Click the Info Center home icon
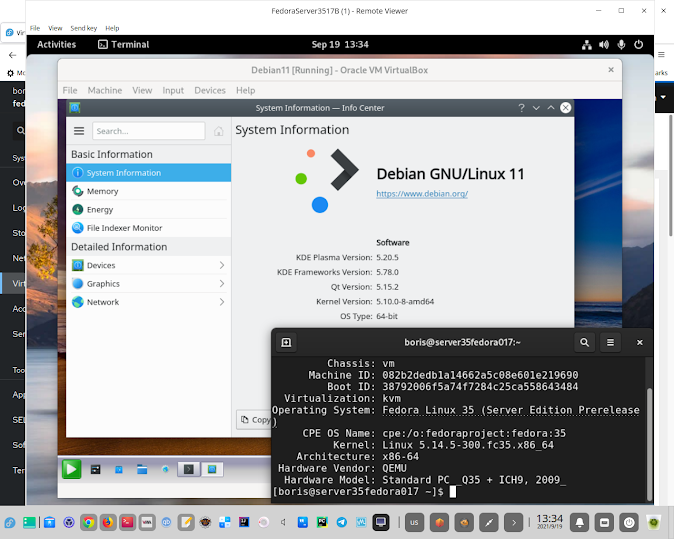The width and height of the screenshot is (674, 539). pyautogui.click(x=218, y=131)
